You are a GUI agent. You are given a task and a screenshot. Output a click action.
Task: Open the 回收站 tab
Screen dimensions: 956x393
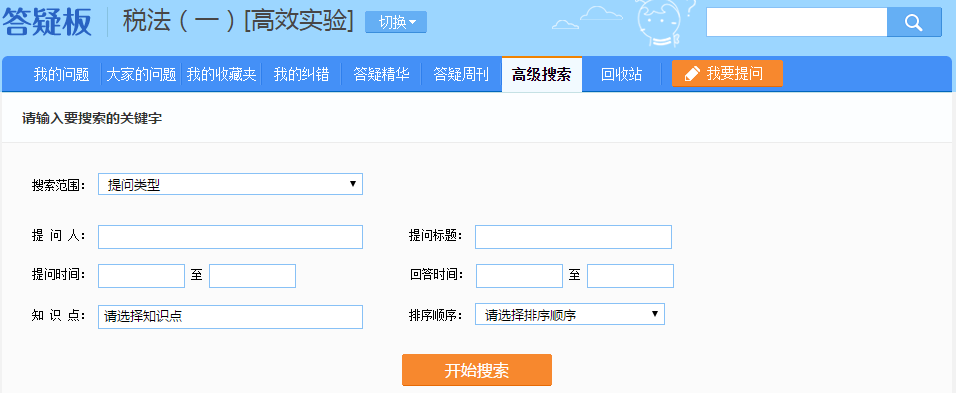click(x=621, y=75)
